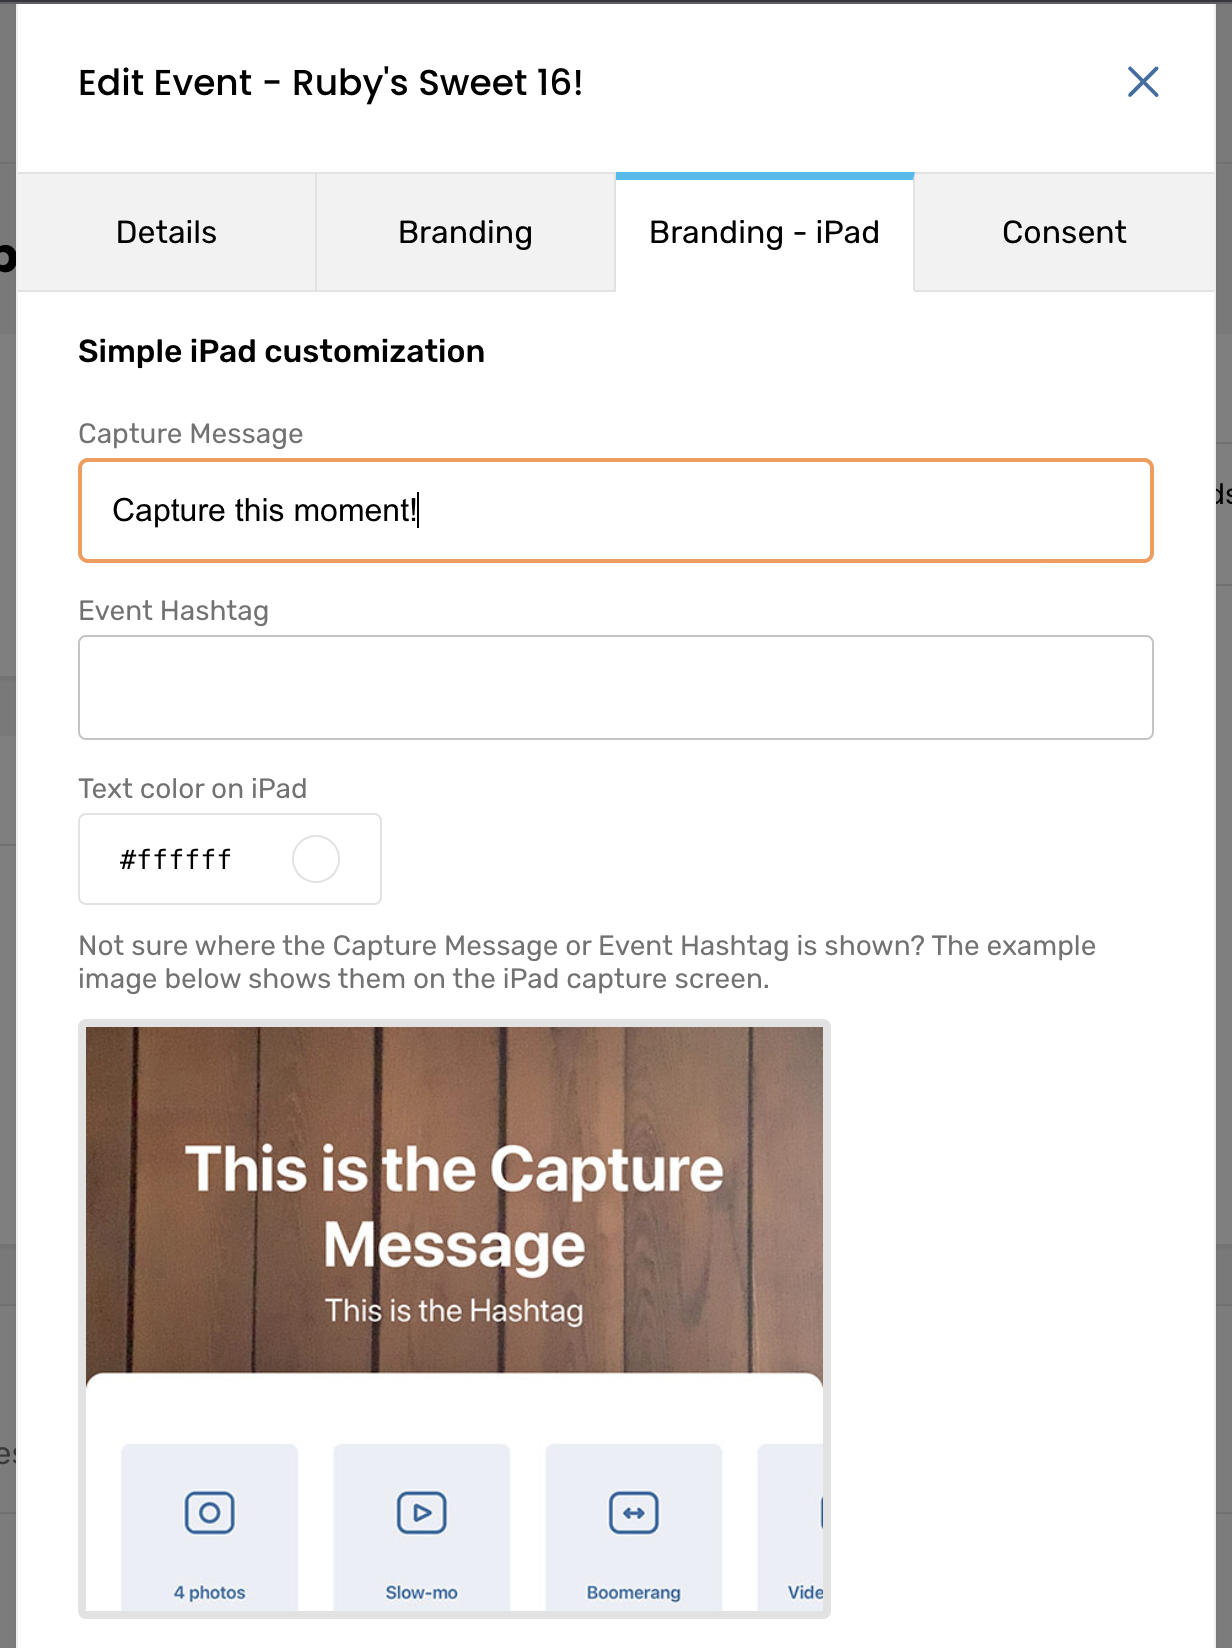Click the 4 photos camera icon

point(210,1512)
